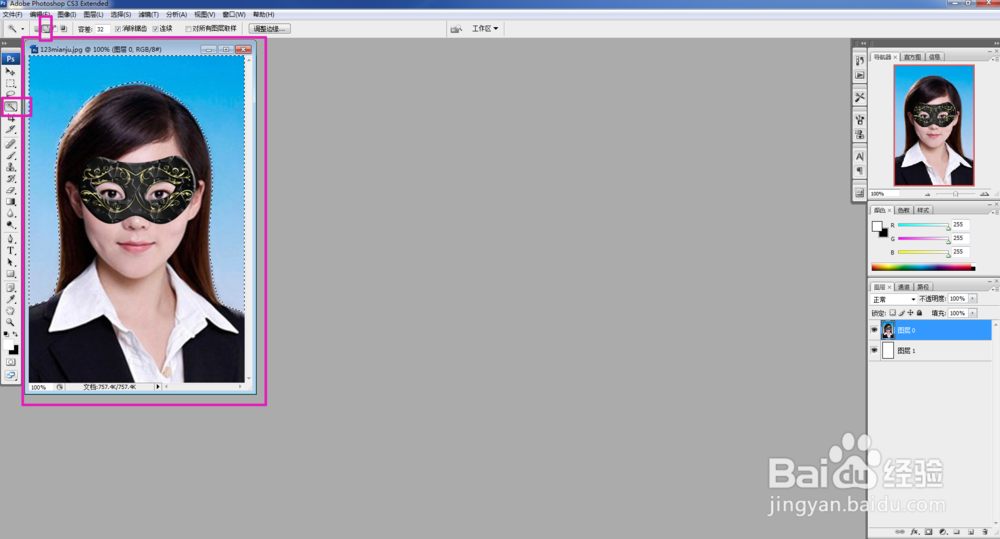Switch to the Histogram tab (直方图)

(x=912, y=57)
